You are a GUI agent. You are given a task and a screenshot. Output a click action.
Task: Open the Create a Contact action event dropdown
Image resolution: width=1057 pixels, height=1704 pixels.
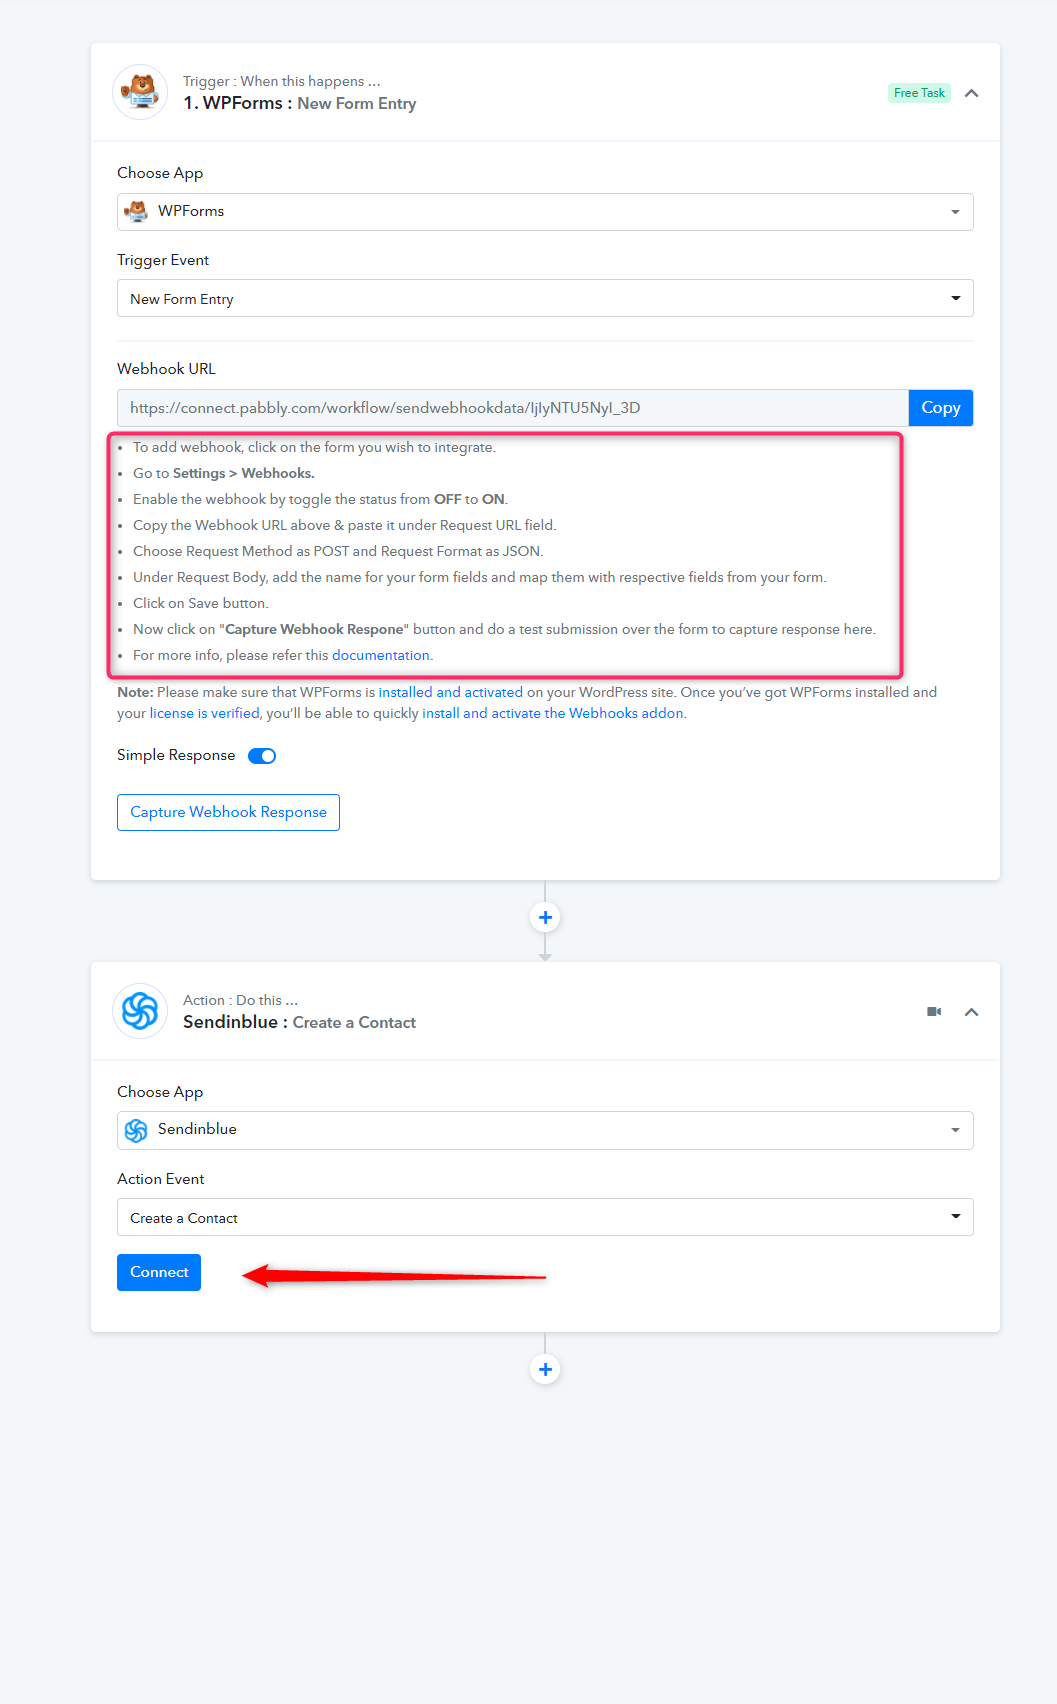(545, 1217)
